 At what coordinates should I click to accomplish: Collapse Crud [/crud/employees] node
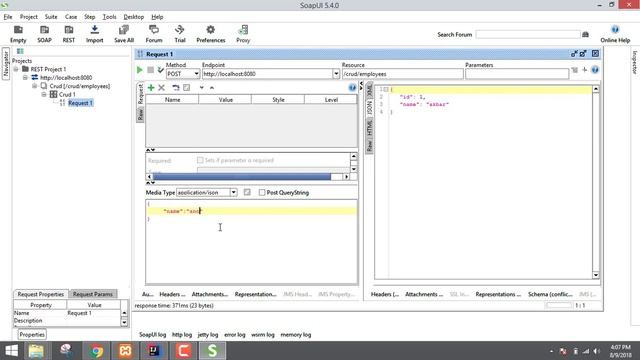(34, 86)
